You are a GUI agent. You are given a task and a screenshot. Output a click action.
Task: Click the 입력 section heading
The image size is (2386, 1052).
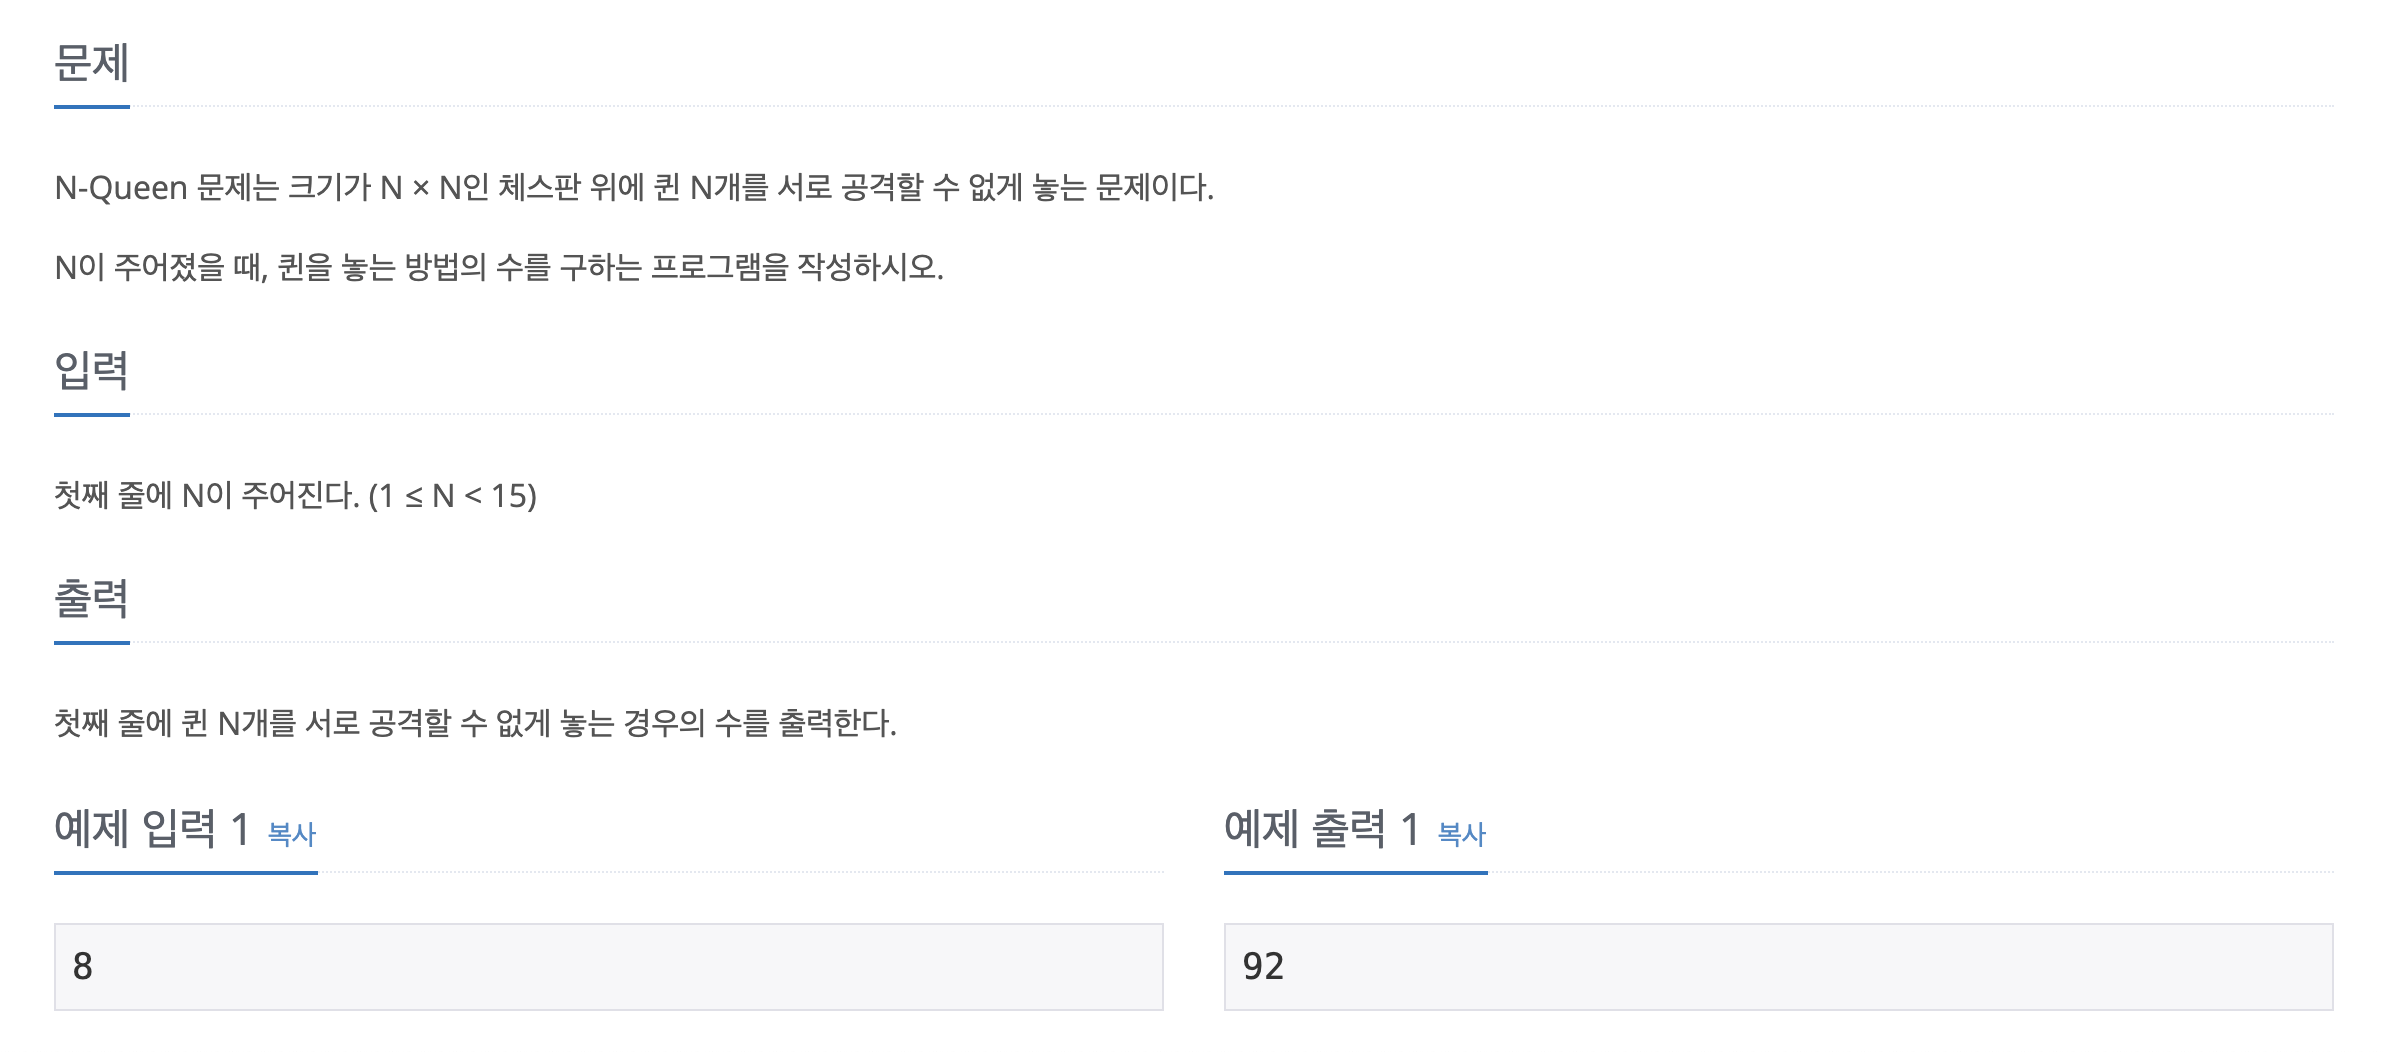pos(91,371)
